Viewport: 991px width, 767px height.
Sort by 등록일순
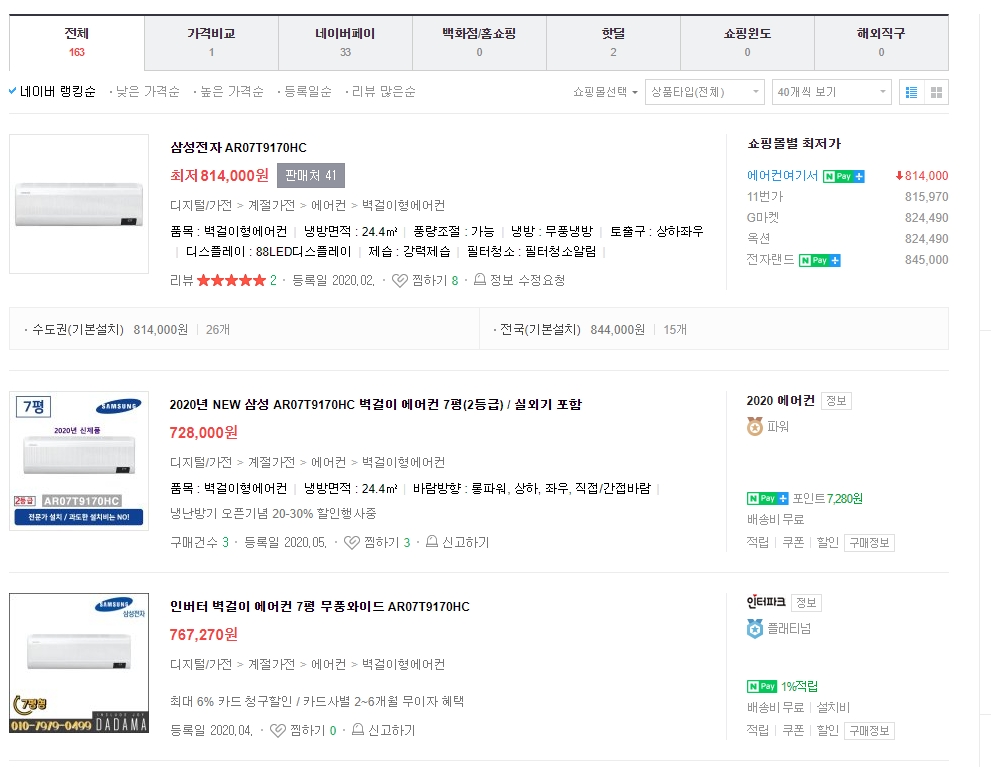(307, 92)
